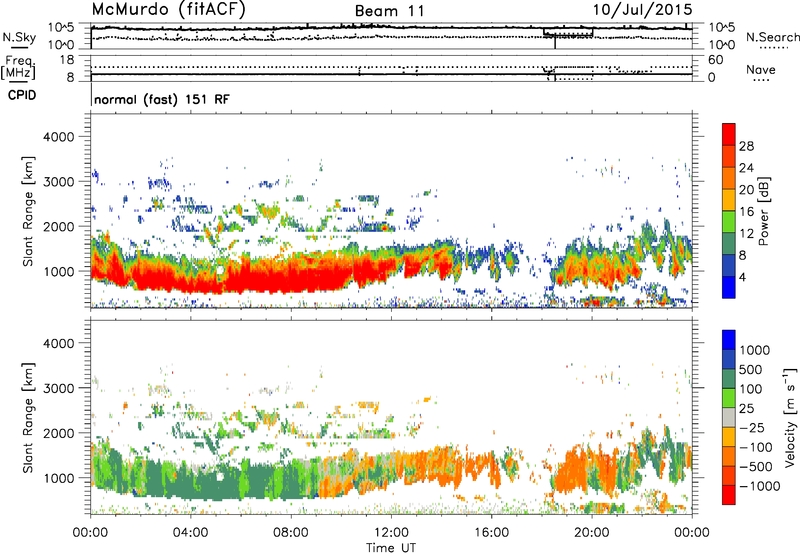The height and width of the screenshot is (554, 800).
Task: Click the '16:00' time axis tick label
Action: point(492,533)
